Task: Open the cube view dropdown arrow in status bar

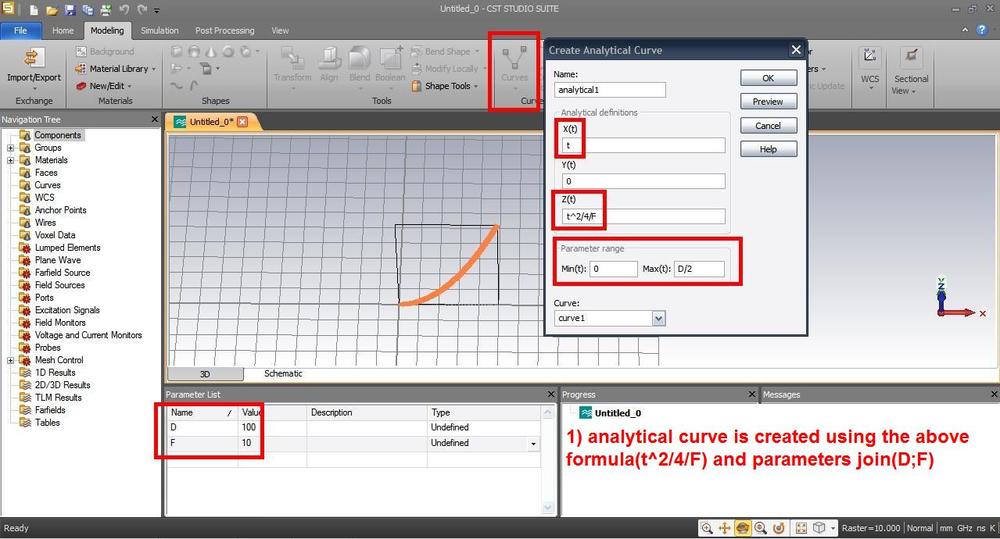Action: coord(832,528)
